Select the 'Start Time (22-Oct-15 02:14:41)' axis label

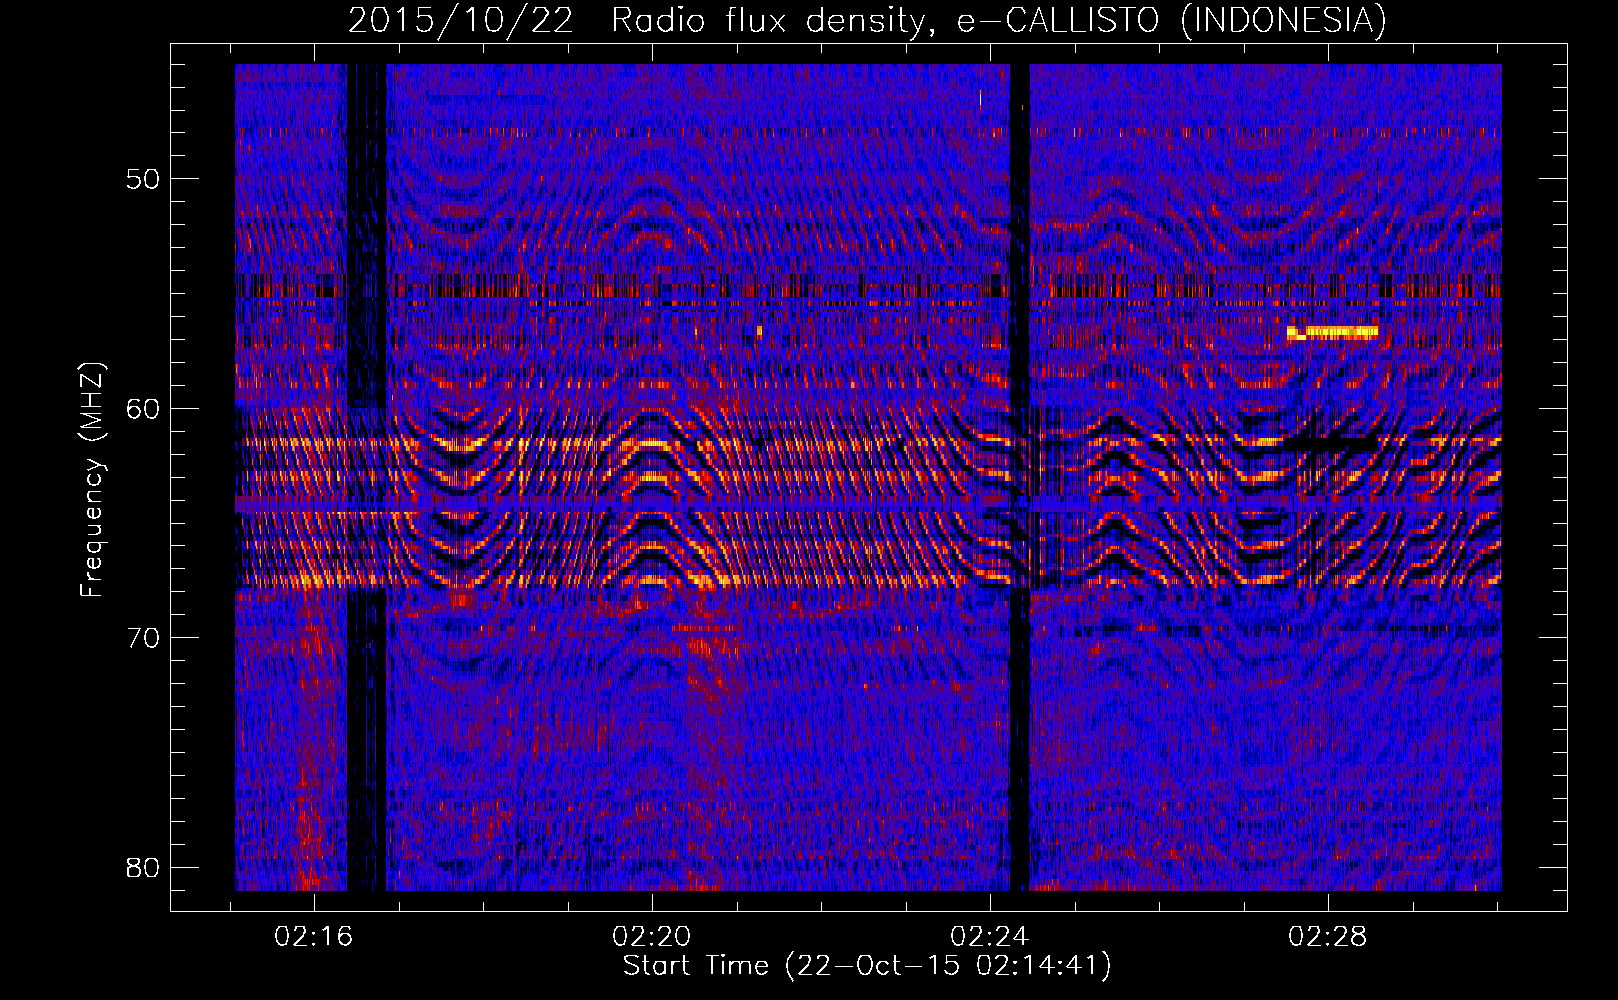[867, 966]
